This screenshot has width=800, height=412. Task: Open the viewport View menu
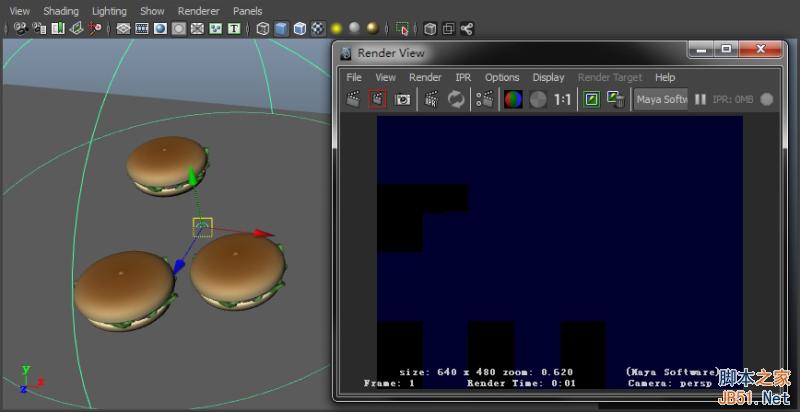pos(19,11)
